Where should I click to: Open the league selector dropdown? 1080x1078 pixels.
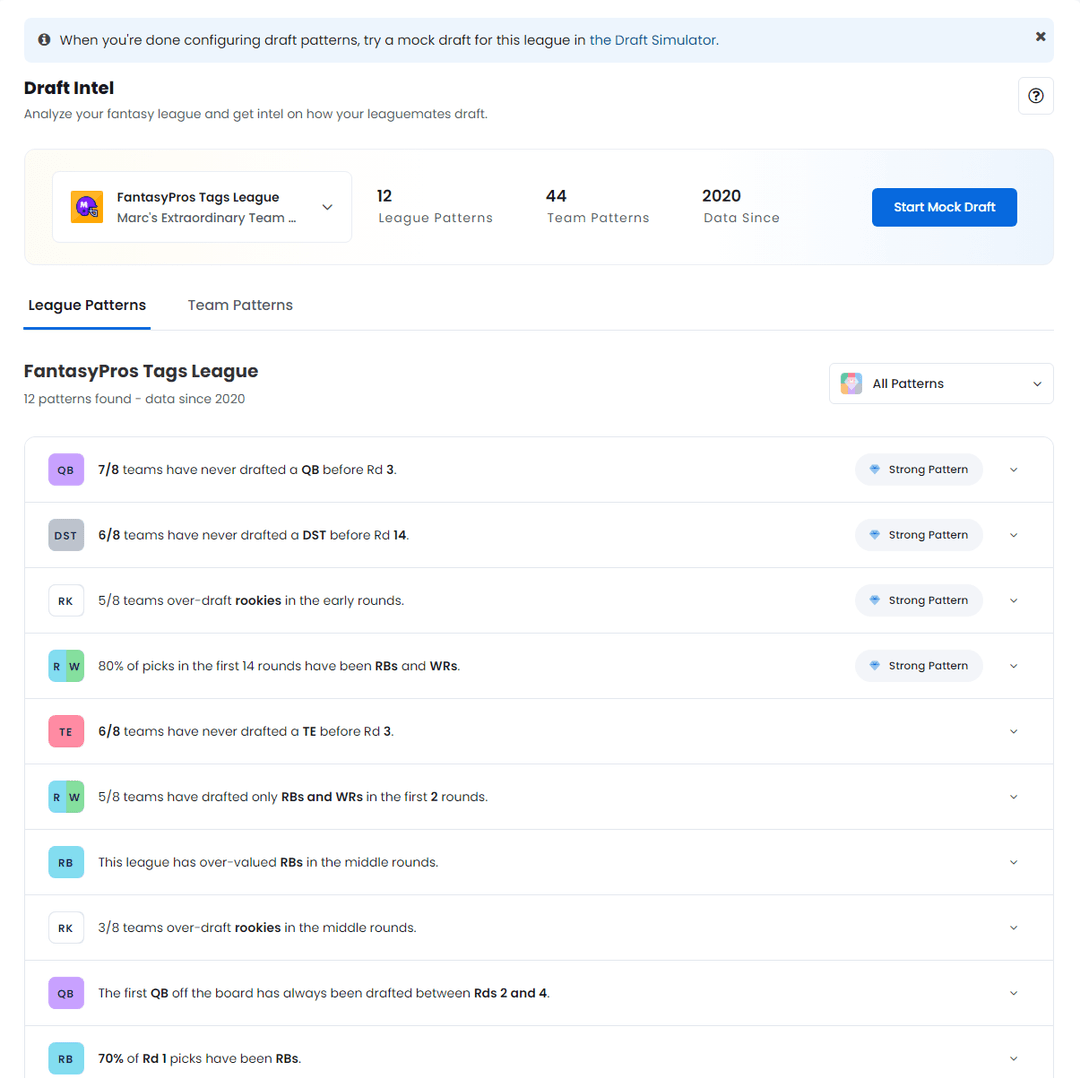coord(202,207)
